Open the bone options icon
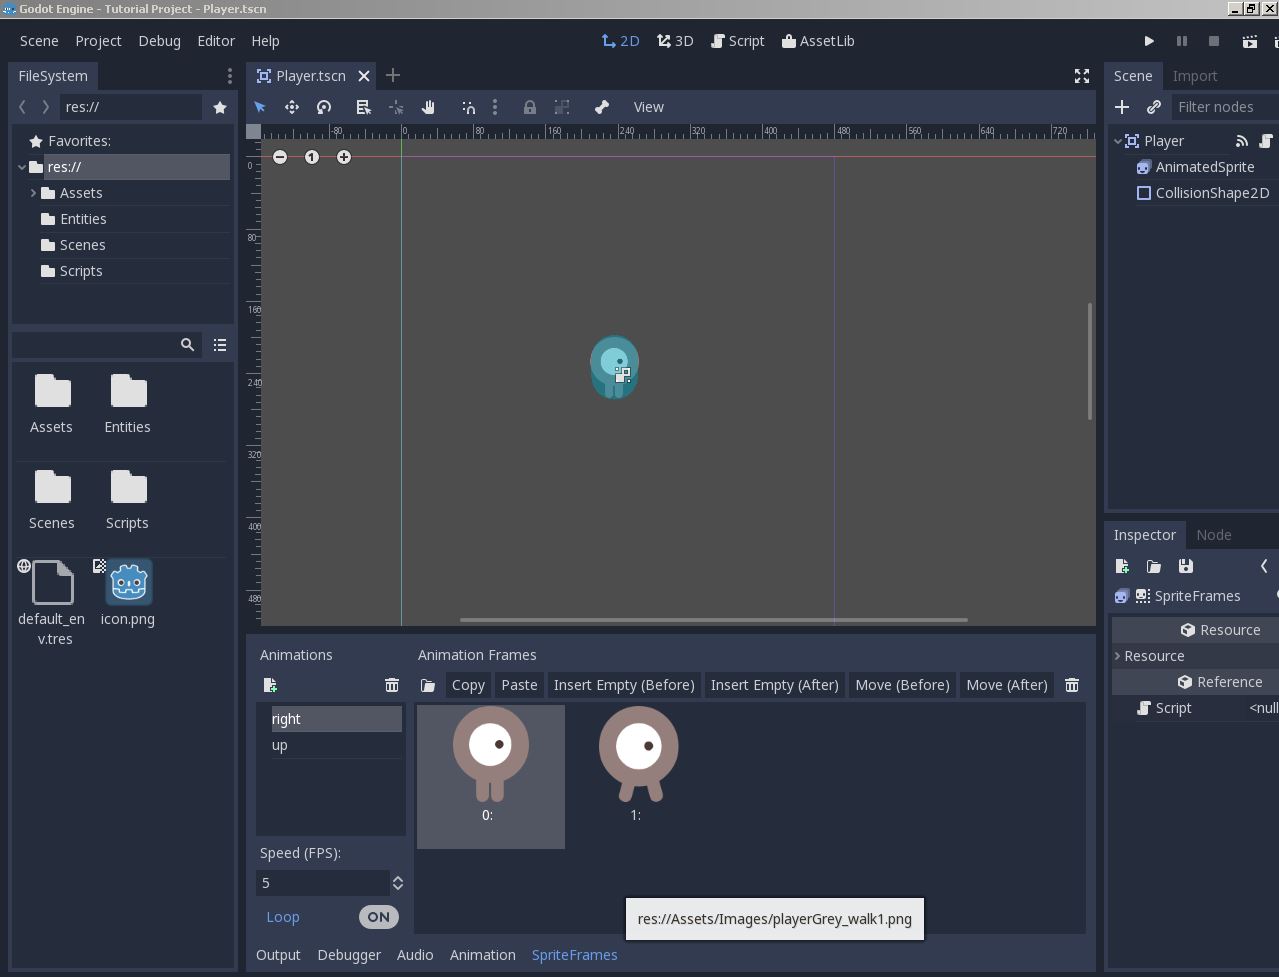 (x=602, y=107)
